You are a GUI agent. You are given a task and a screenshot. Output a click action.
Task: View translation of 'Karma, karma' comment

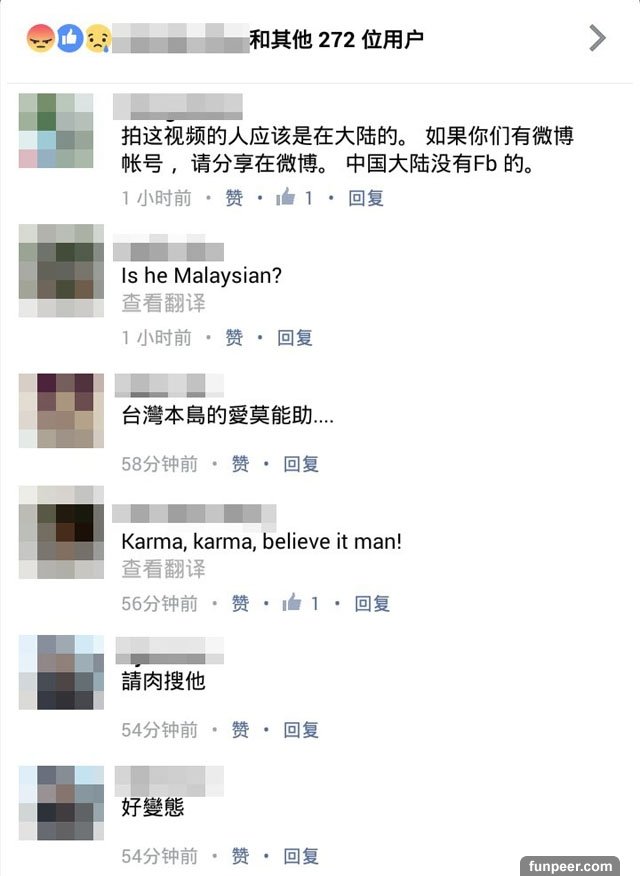(x=164, y=569)
